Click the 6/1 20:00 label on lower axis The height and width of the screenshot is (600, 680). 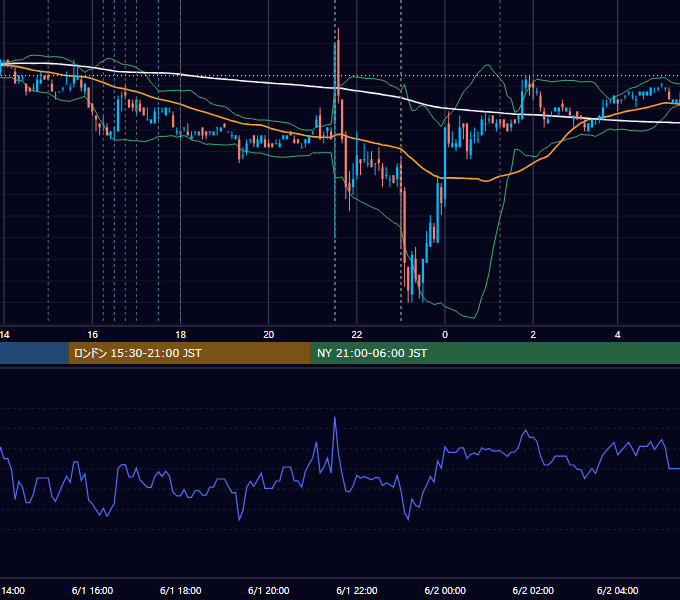pos(268,590)
